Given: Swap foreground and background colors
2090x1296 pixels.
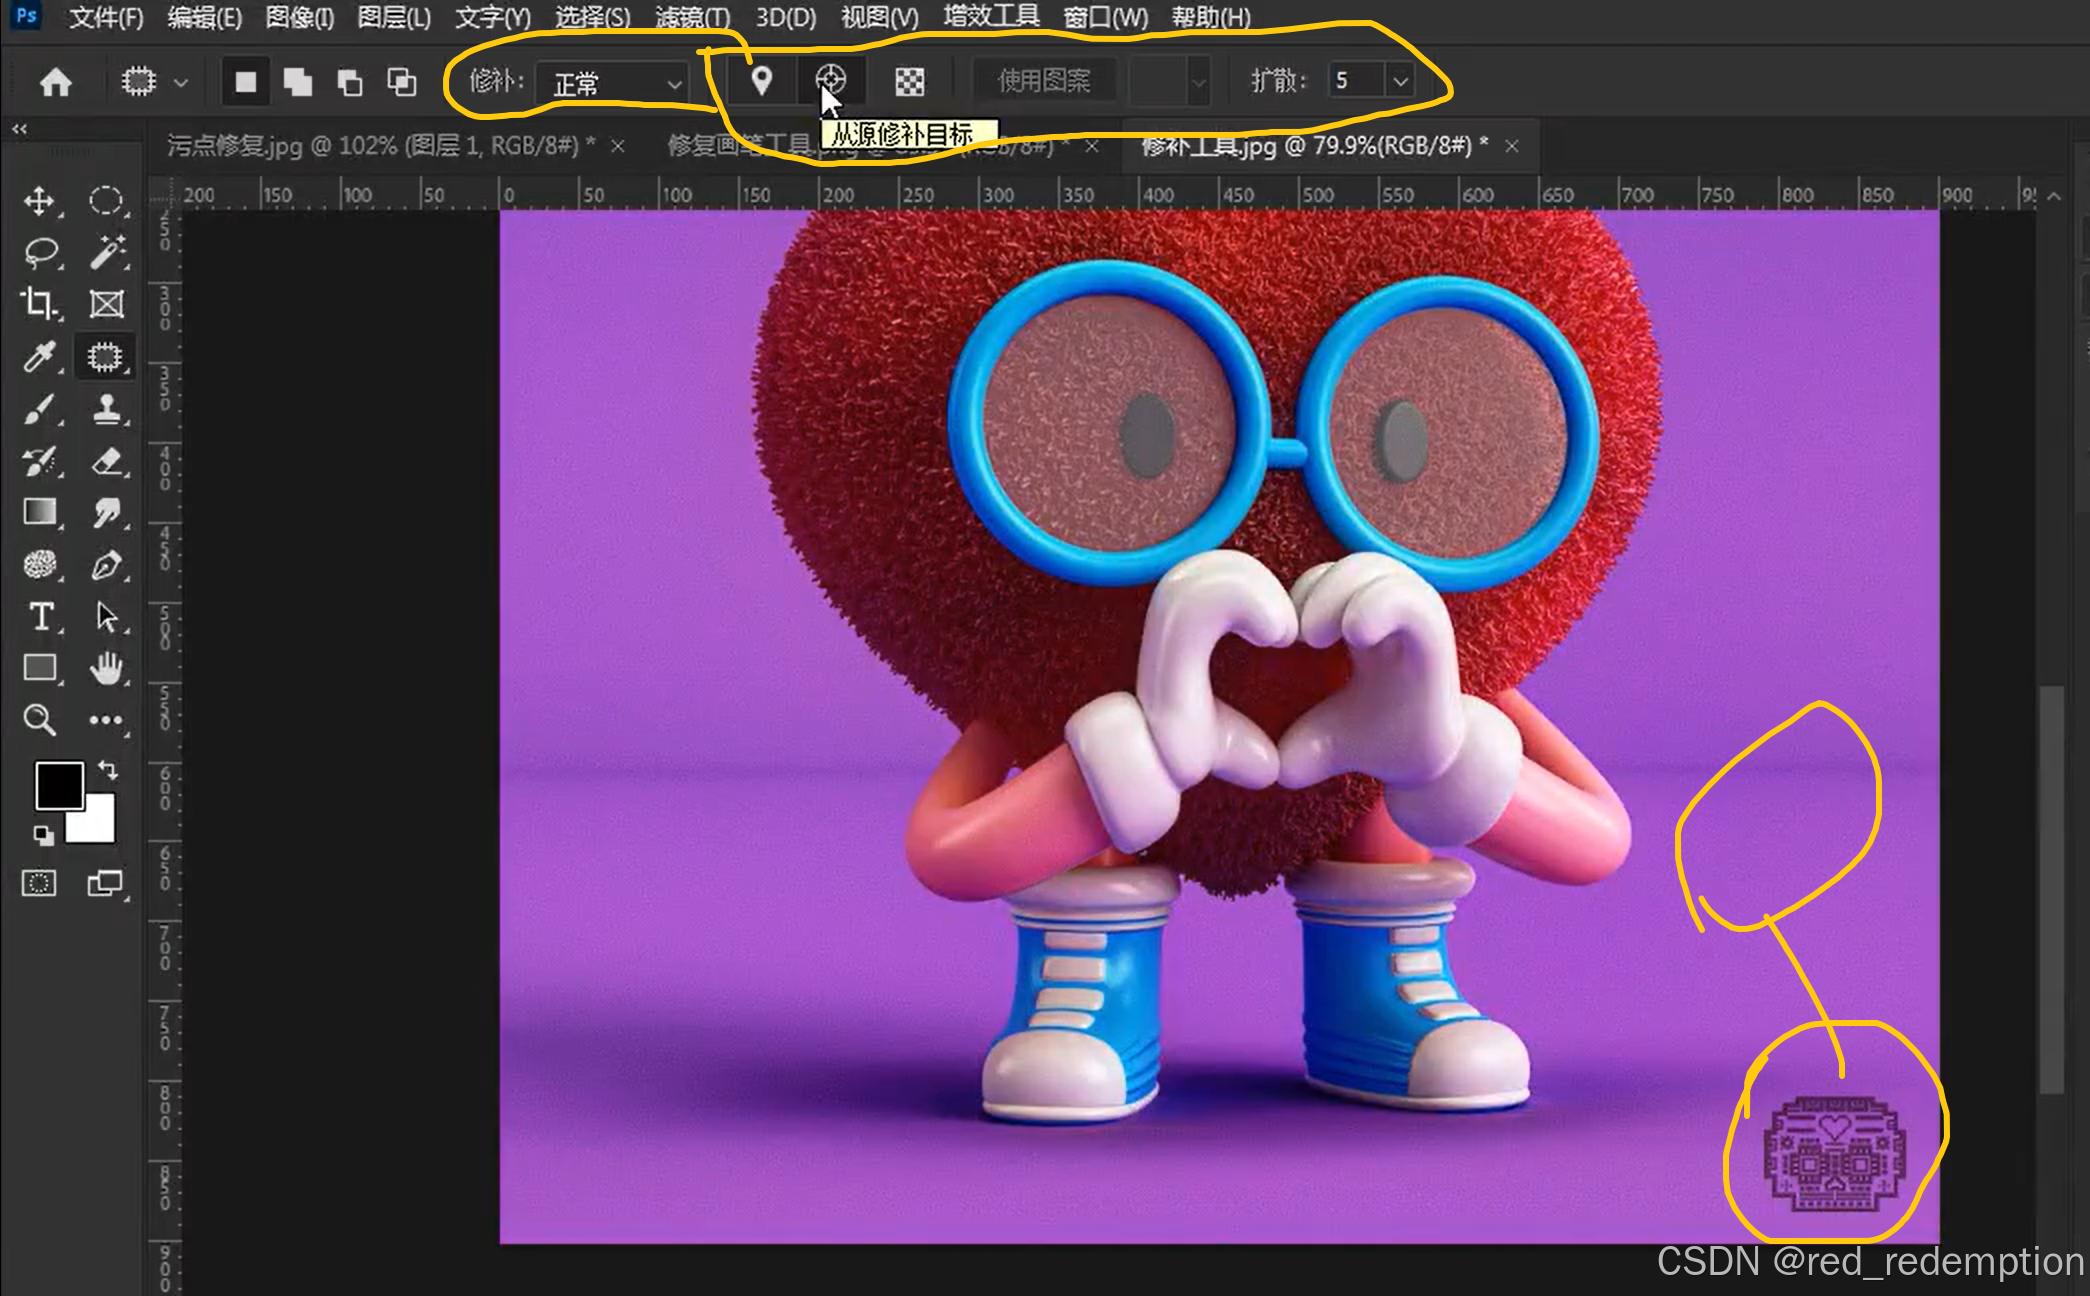Looking at the screenshot, I should point(107,770).
